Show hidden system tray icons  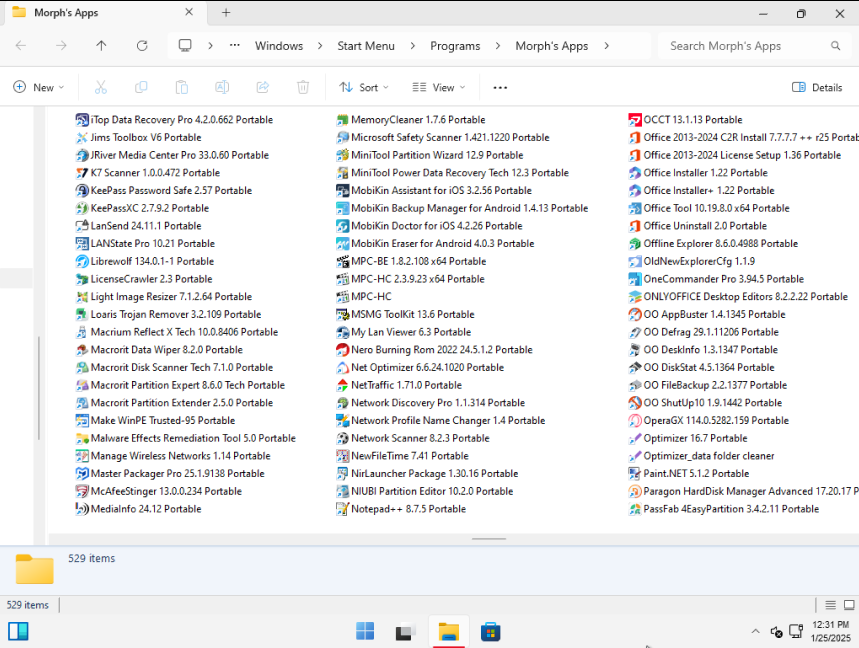(x=755, y=632)
